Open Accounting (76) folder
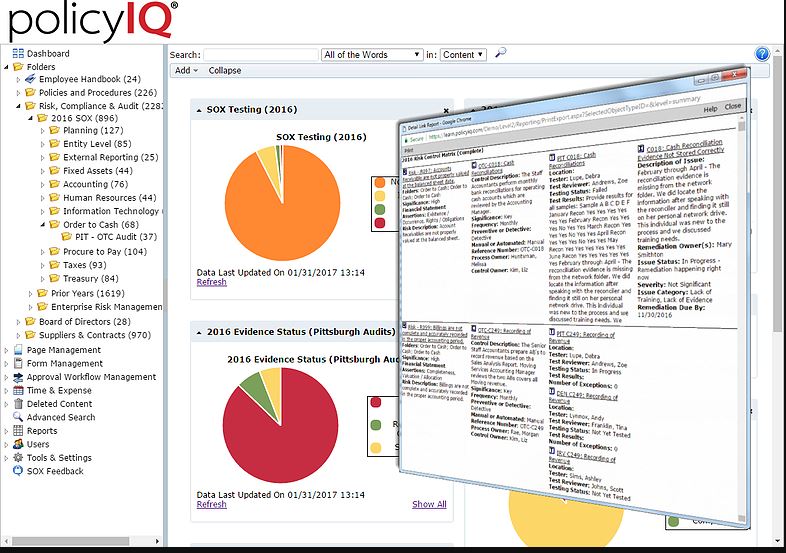The width and height of the screenshot is (786, 553). (95, 184)
